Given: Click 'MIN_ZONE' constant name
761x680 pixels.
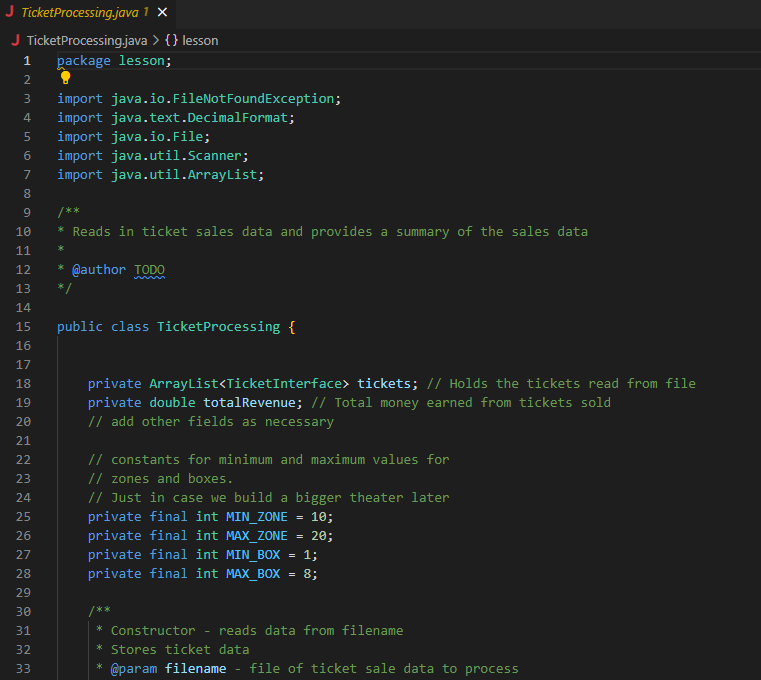Looking at the screenshot, I should coord(257,516).
